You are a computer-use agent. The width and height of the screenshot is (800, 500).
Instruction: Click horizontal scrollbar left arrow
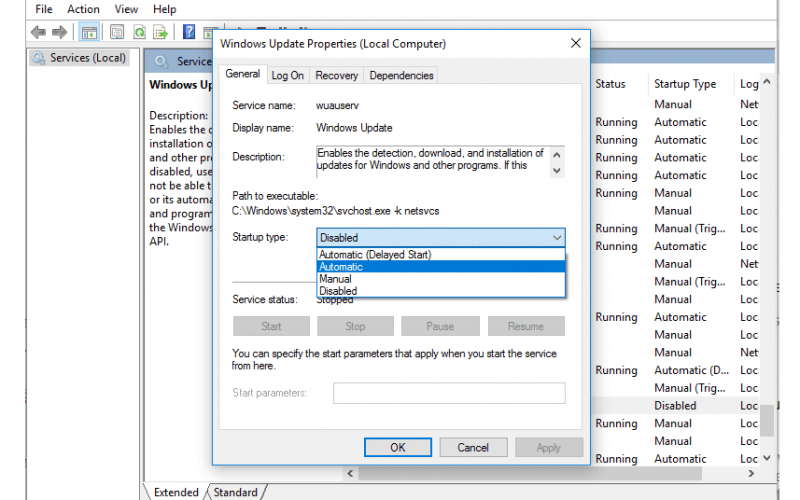point(350,473)
